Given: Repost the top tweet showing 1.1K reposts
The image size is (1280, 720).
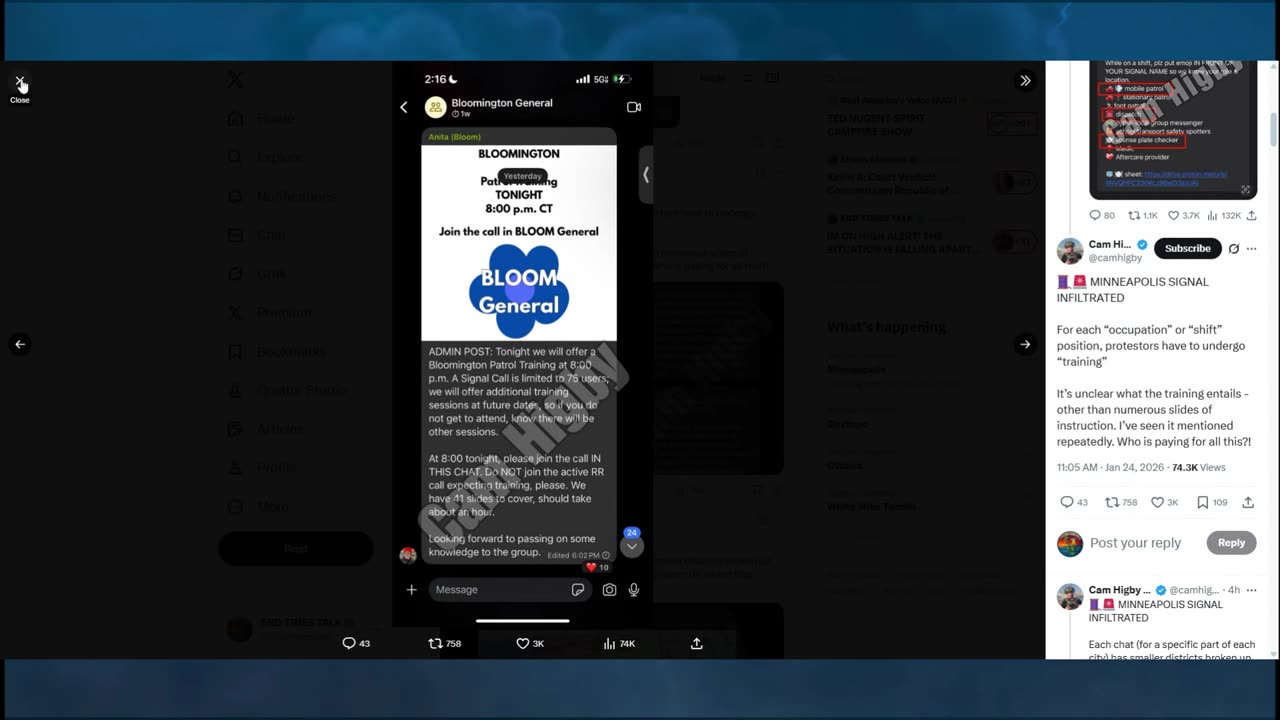Looking at the screenshot, I should click(1143, 215).
